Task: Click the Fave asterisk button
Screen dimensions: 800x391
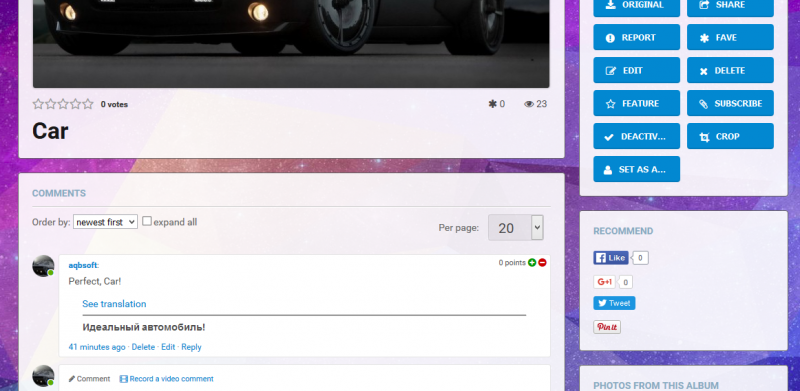Action: point(730,37)
